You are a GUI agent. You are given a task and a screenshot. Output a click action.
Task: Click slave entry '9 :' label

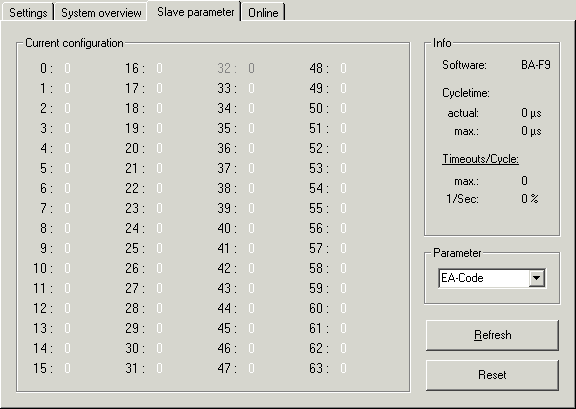point(46,248)
